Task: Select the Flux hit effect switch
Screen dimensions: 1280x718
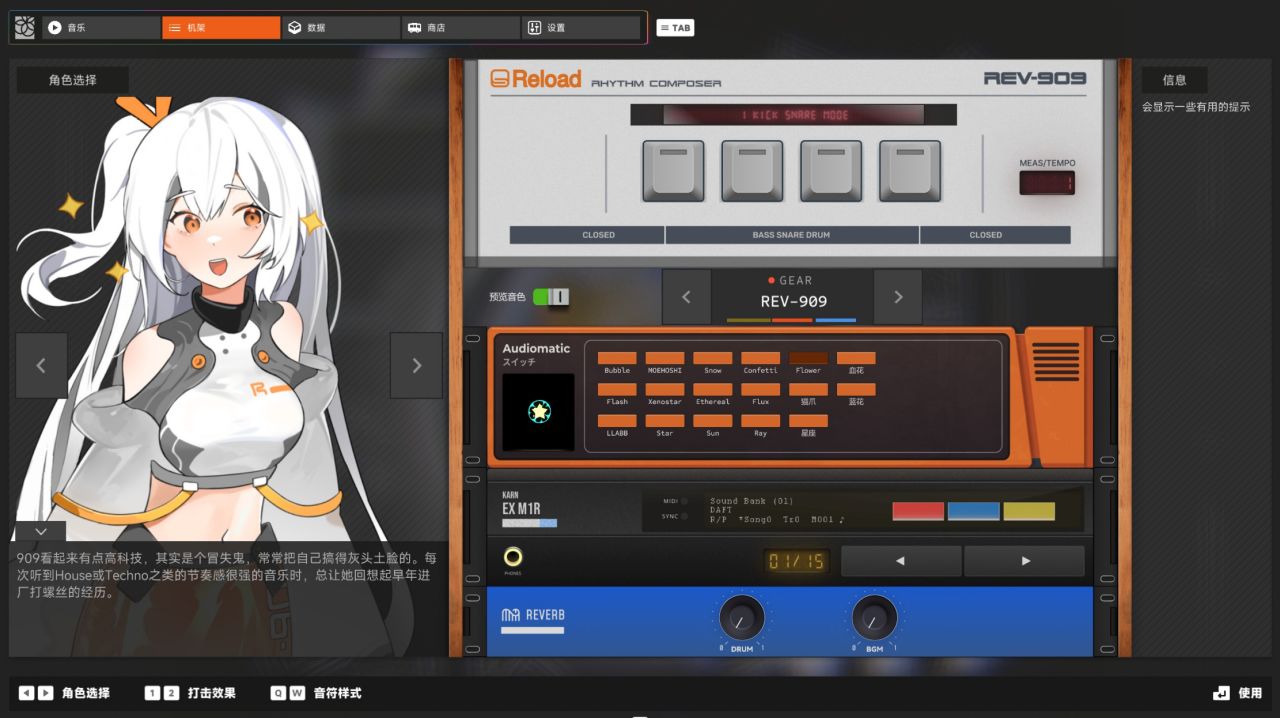Action: (x=761, y=389)
